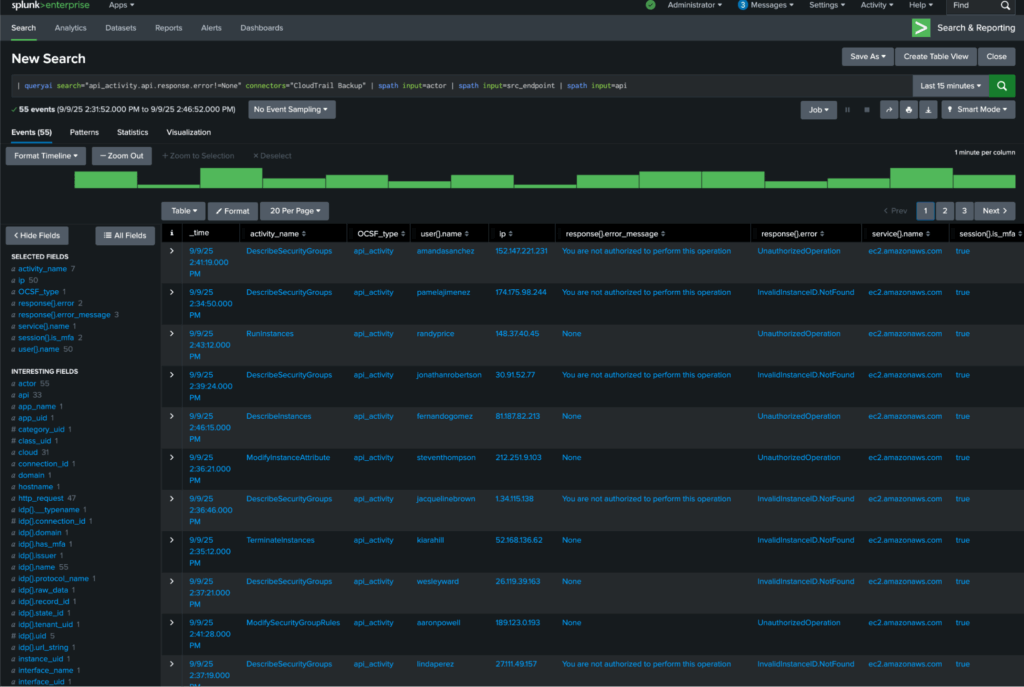1024x687 pixels.
Task: Expand the fernandogomez event row
Action: [x=172, y=416]
